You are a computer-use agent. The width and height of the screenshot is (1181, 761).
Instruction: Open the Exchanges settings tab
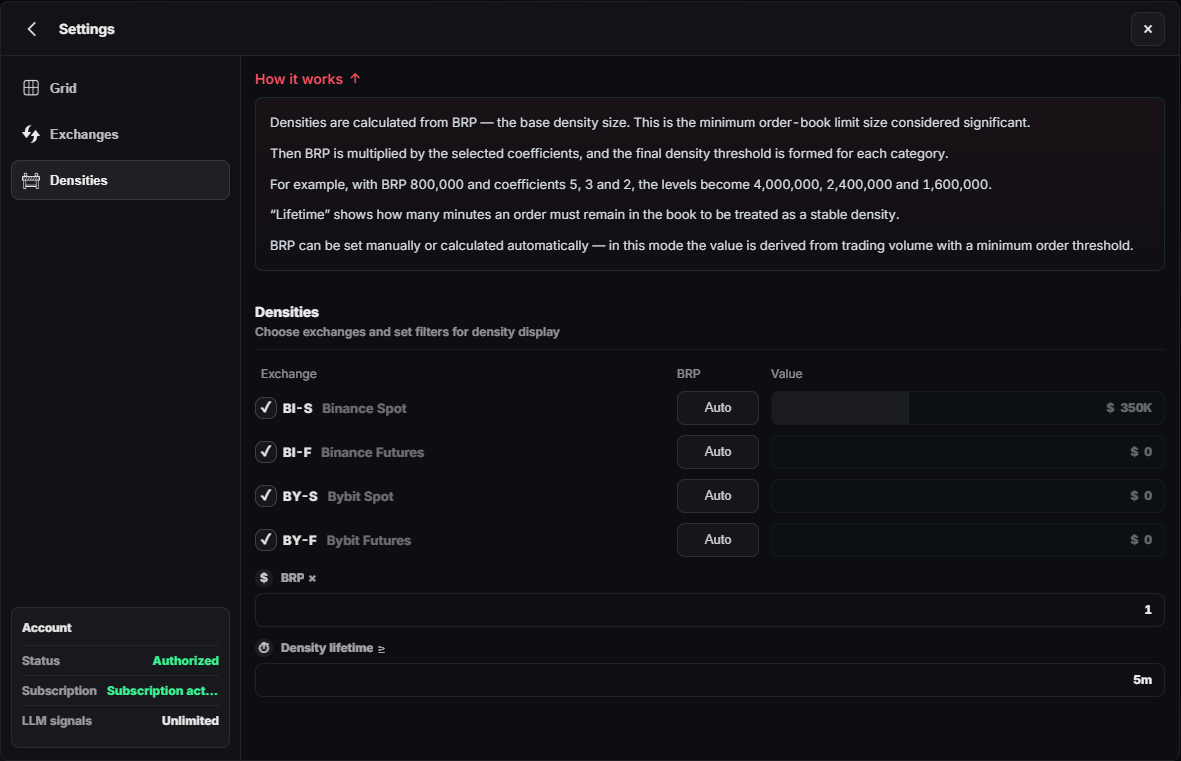(84, 134)
